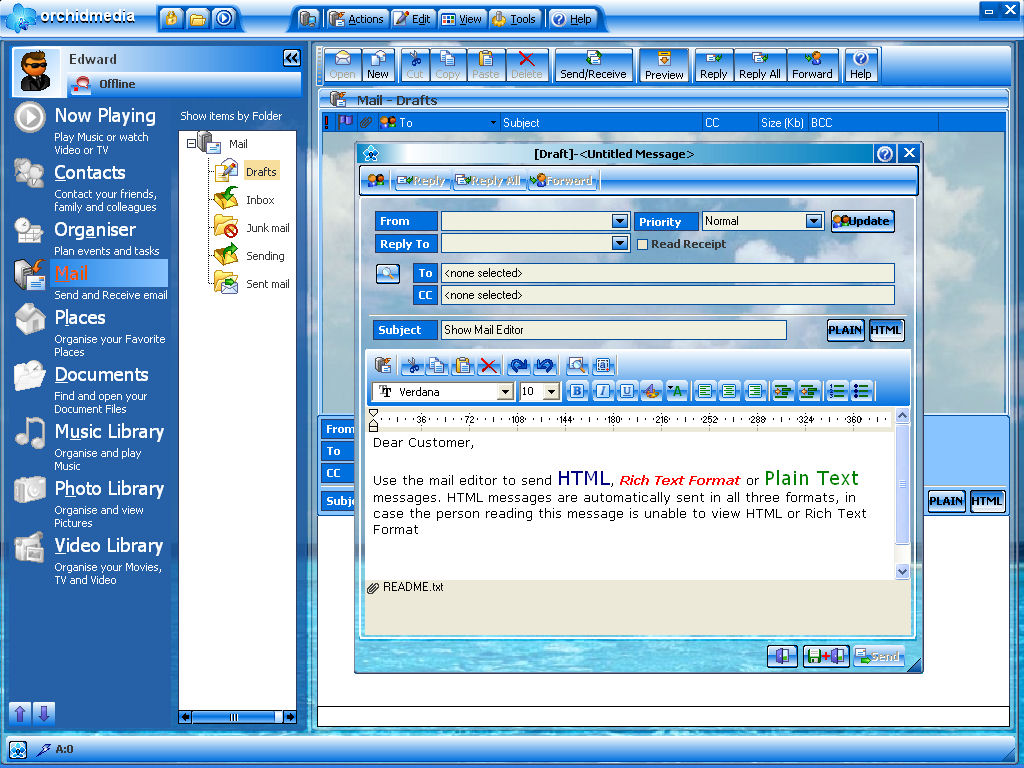Center align text in the mail editor
The height and width of the screenshot is (768, 1024).
click(729, 391)
